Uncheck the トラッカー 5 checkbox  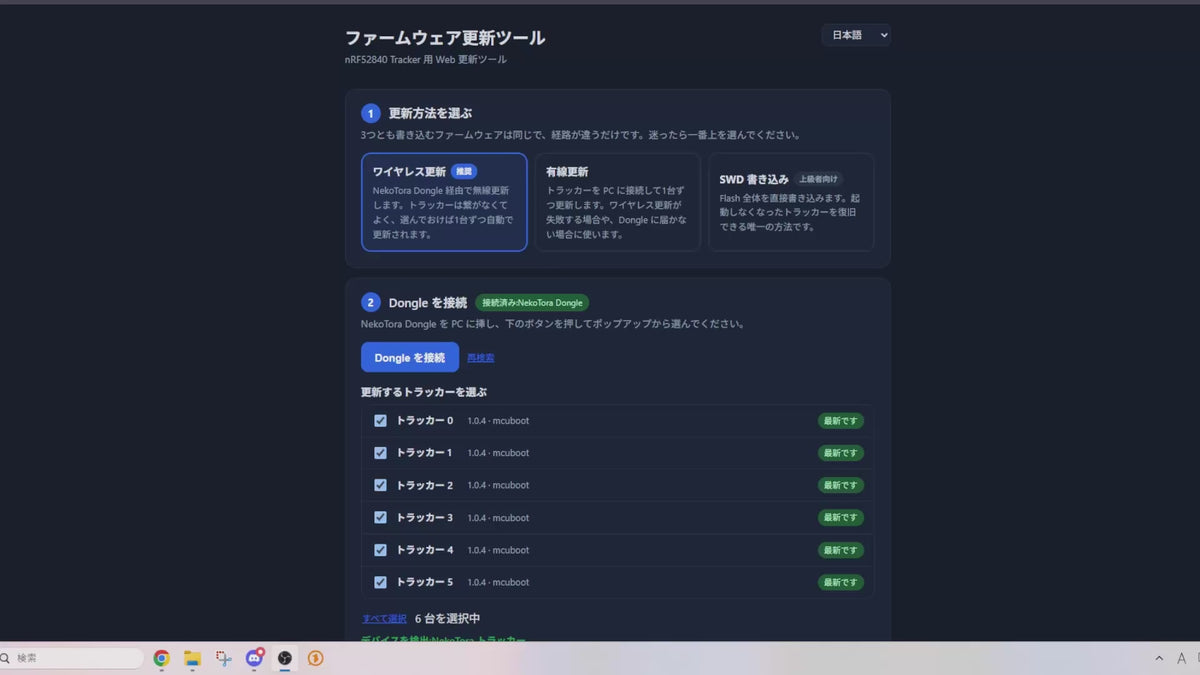pos(380,582)
